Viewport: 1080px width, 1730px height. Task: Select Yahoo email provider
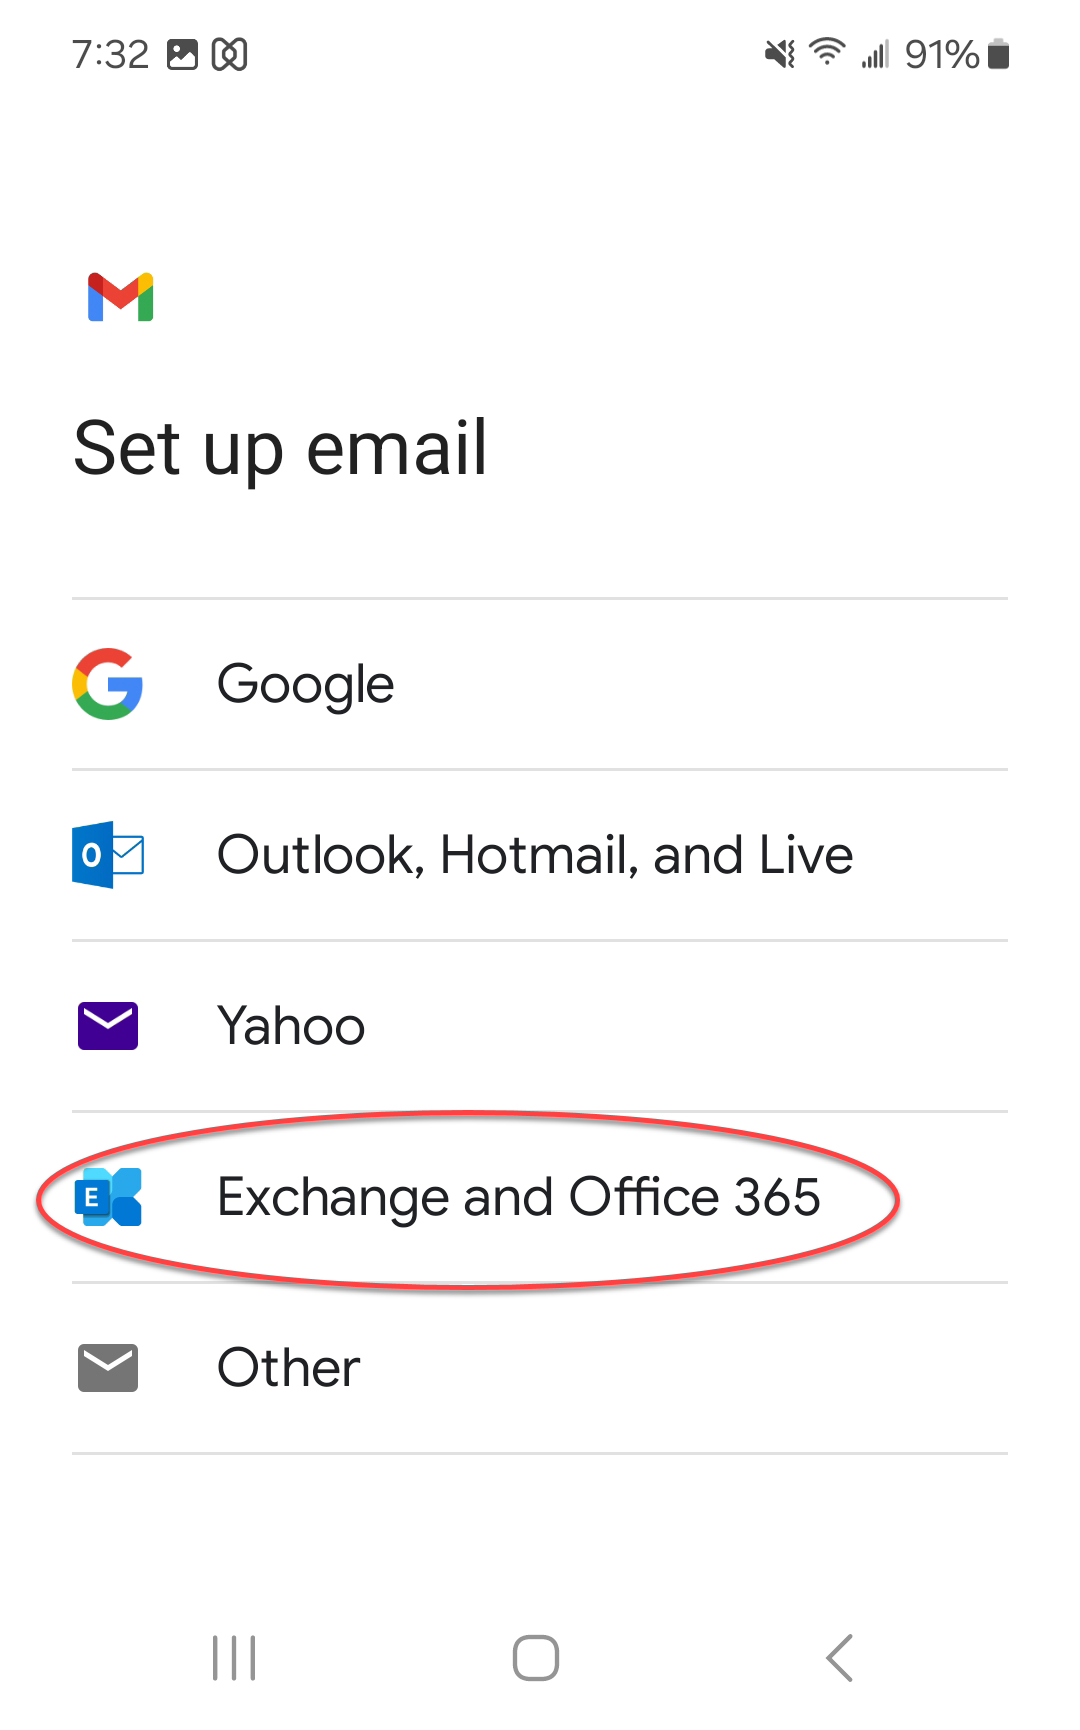[540, 1027]
